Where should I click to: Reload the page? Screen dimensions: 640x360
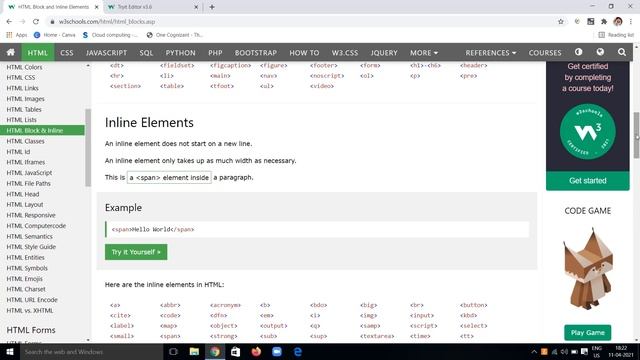pos(36,22)
